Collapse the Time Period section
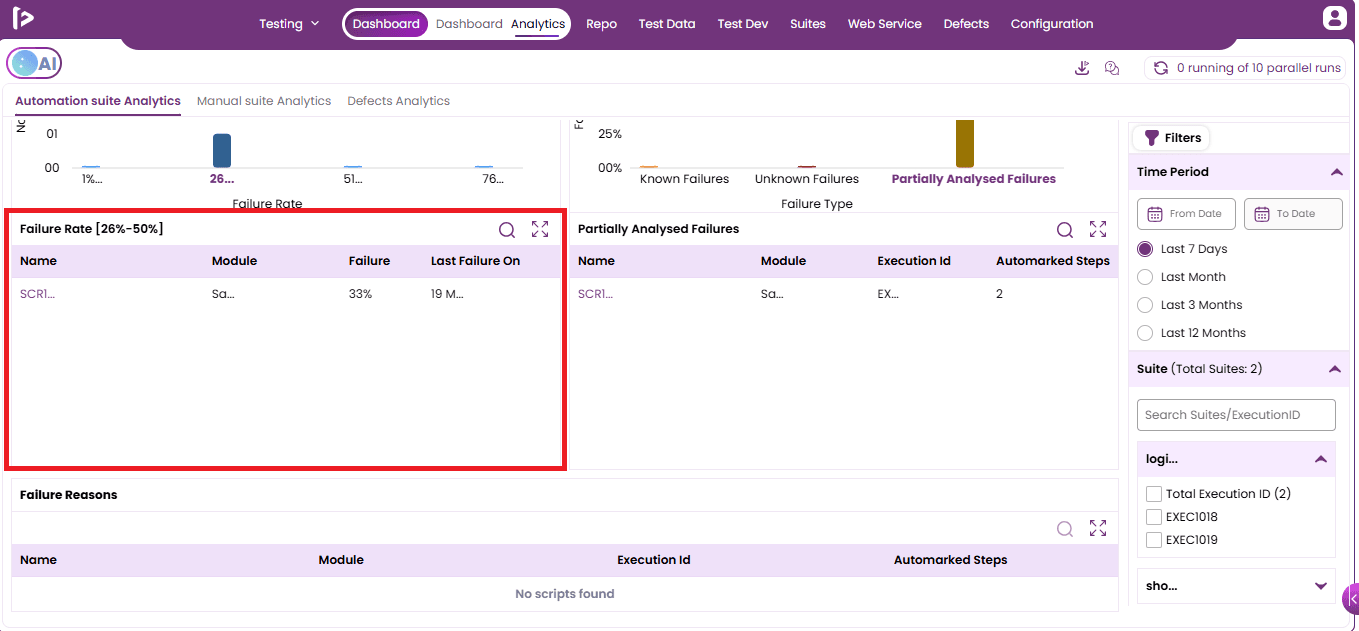Image resolution: width=1359 pixels, height=631 pixels. [1336, 172]
